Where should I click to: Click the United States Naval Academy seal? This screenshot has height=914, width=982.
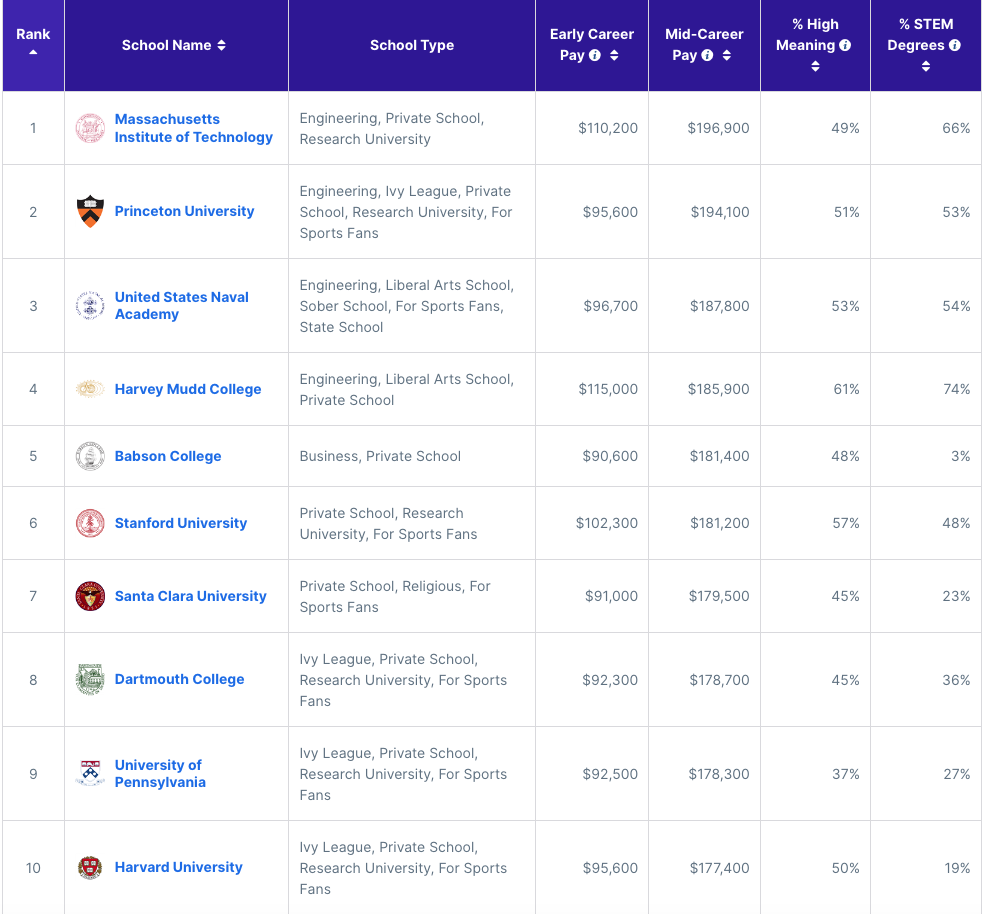click(90, 306)
